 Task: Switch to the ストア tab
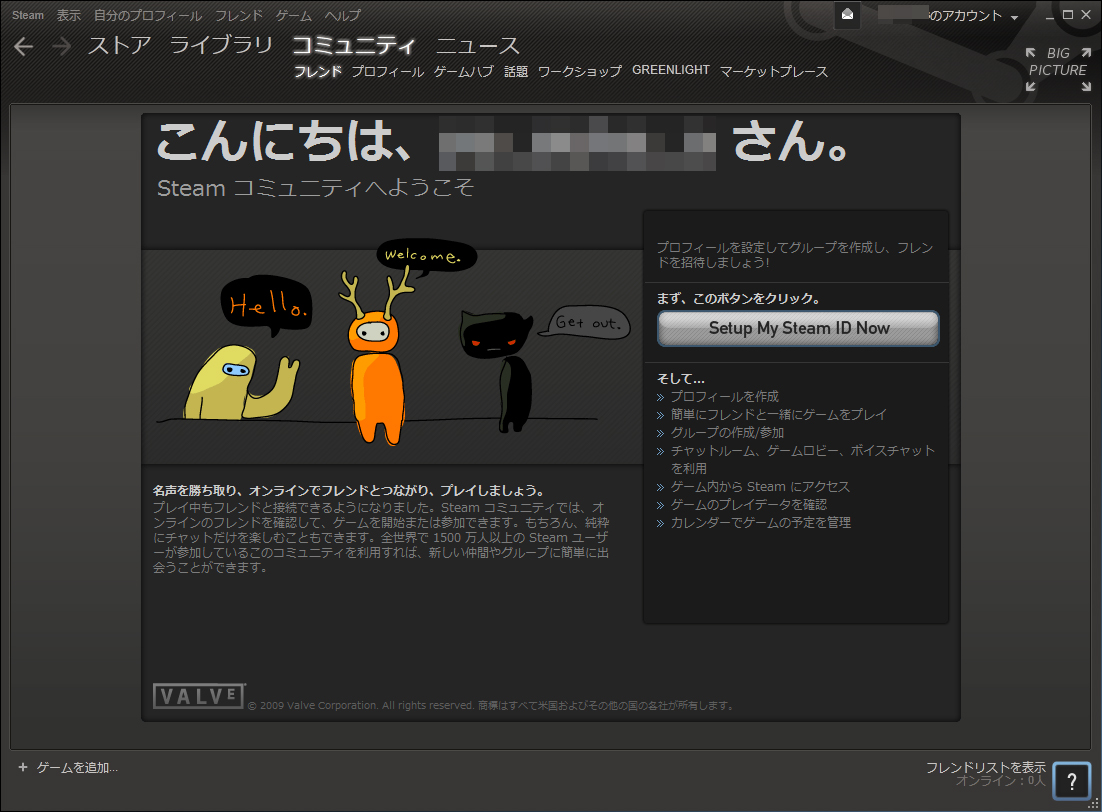[x=119, y=45]
